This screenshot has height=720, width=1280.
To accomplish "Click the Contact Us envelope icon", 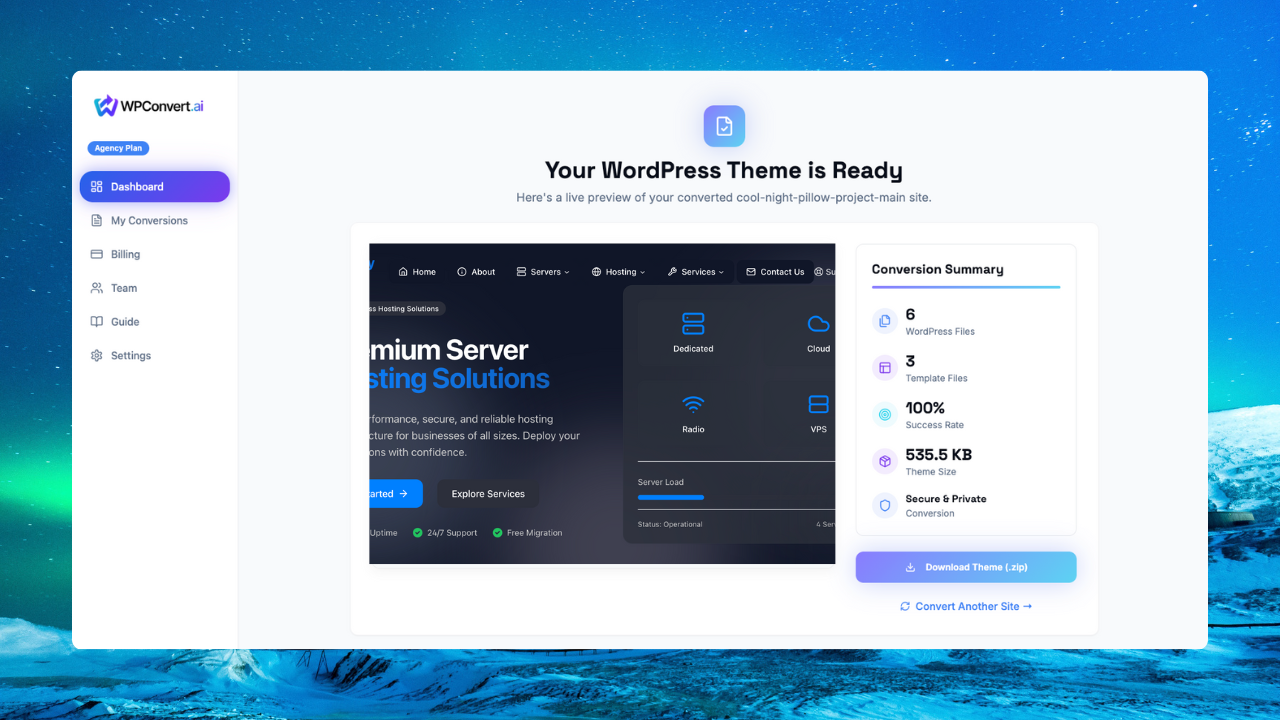I will click(x=751, y=272).
